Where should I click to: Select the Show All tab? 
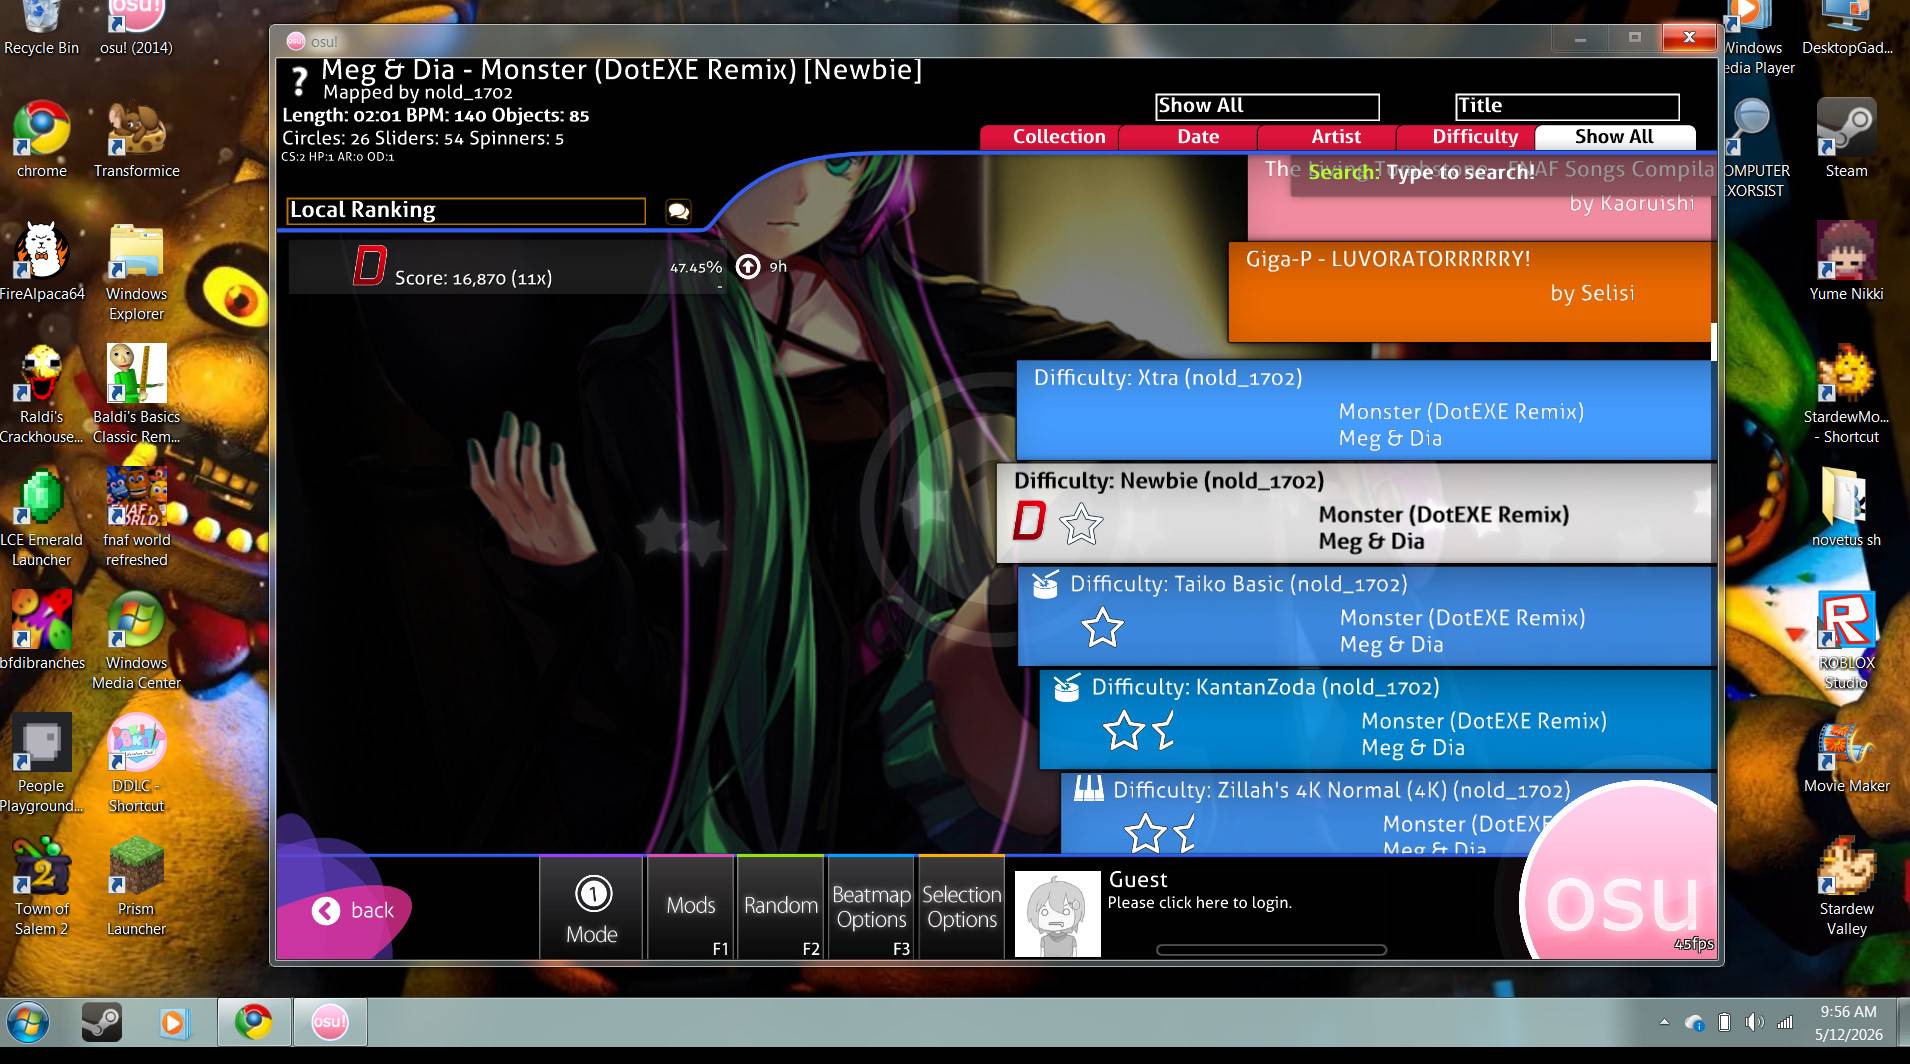point(1615,137)
